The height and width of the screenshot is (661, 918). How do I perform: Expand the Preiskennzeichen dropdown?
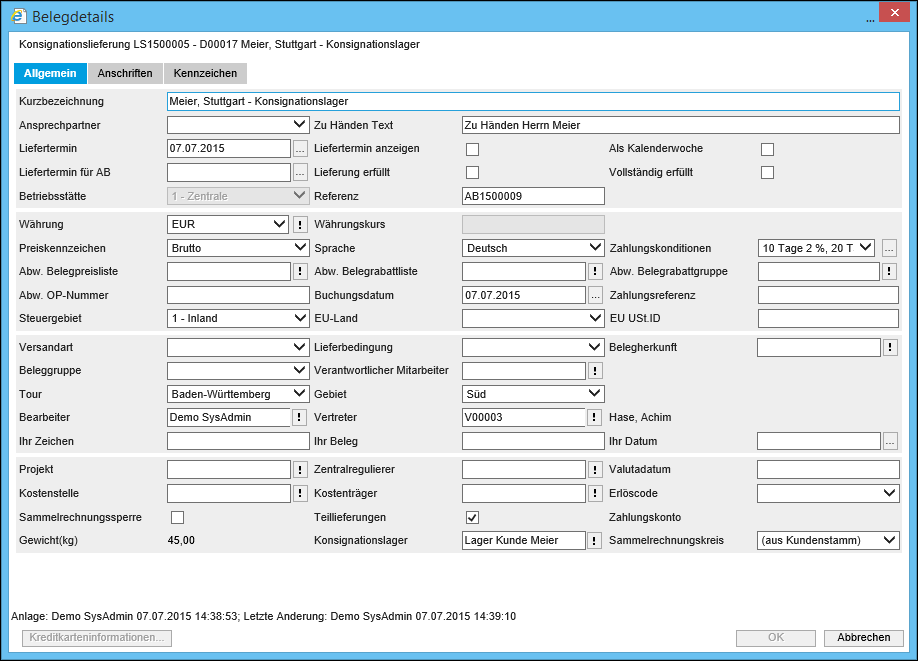(238, 248)
